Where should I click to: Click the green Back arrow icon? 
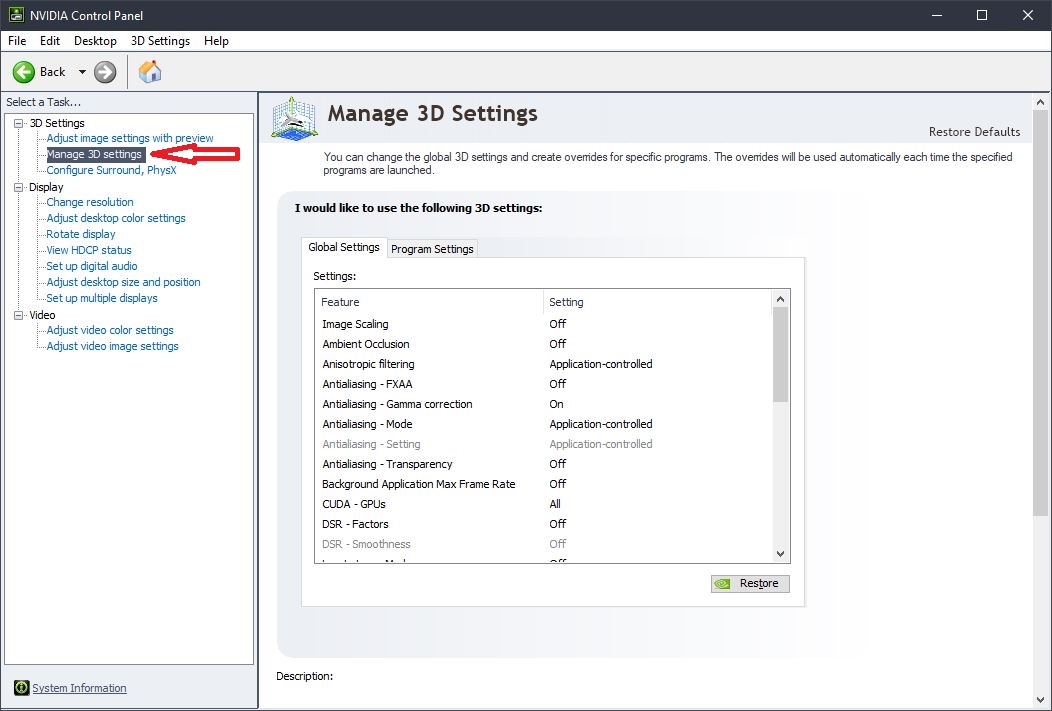pos(22,71)
